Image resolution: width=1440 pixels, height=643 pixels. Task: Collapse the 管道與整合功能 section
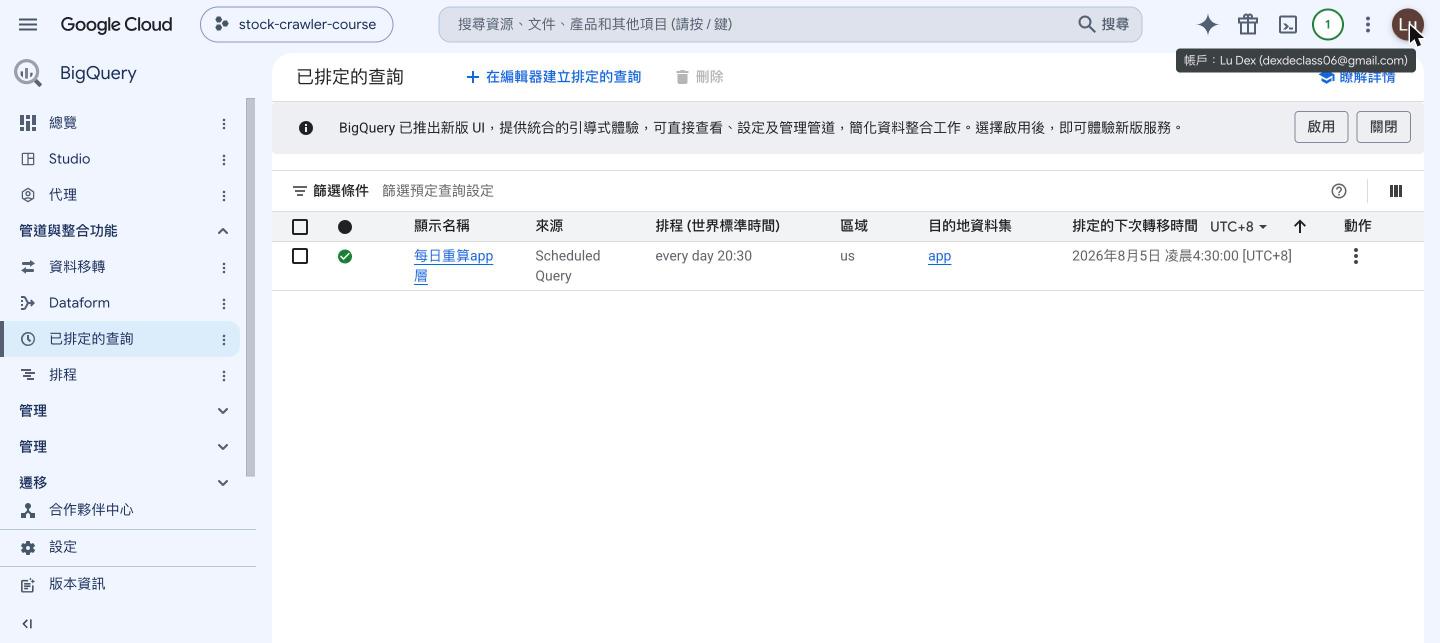223,231
